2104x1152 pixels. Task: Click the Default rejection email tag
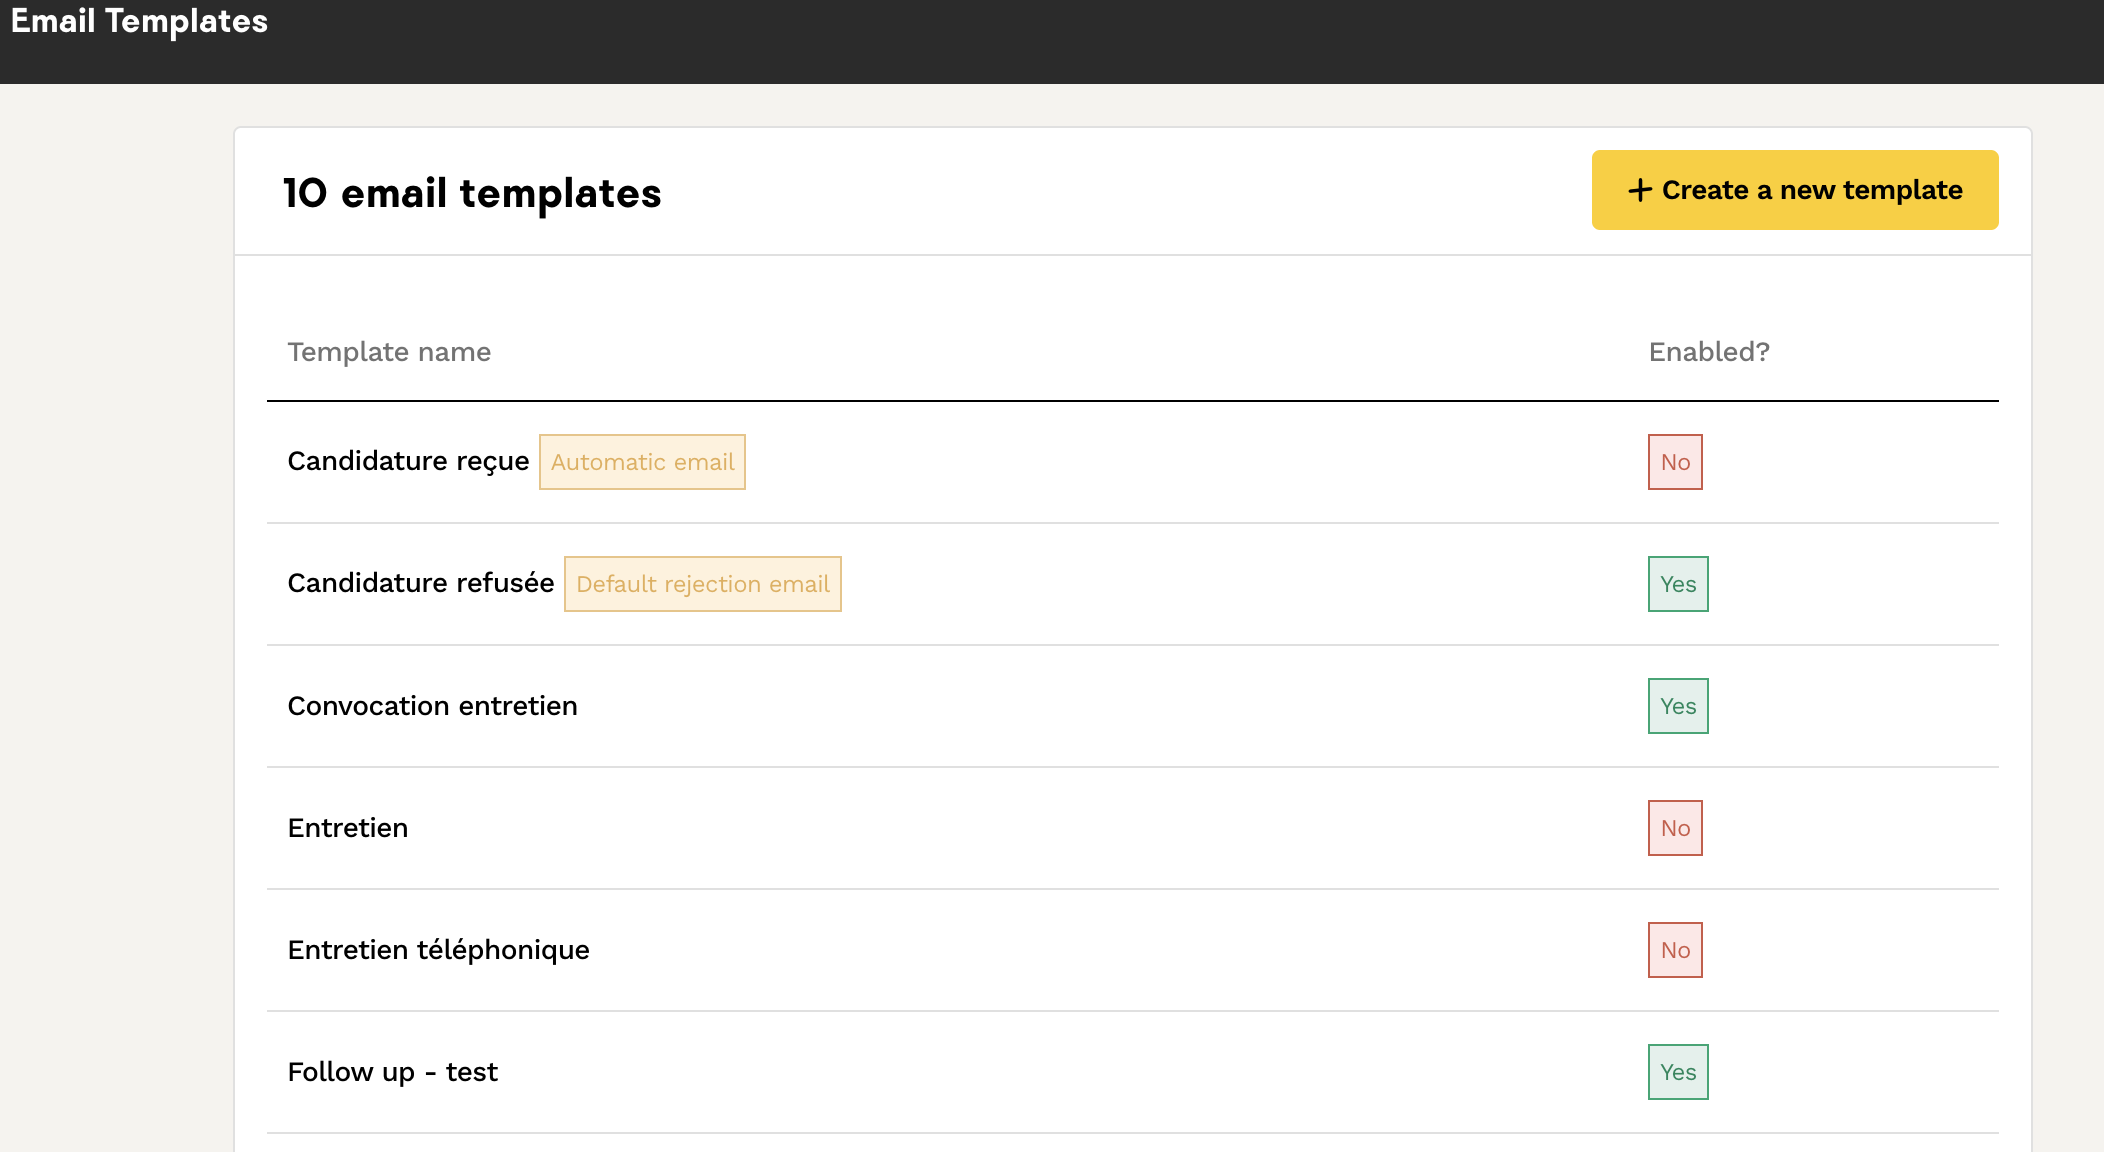(x=703, y=584)
